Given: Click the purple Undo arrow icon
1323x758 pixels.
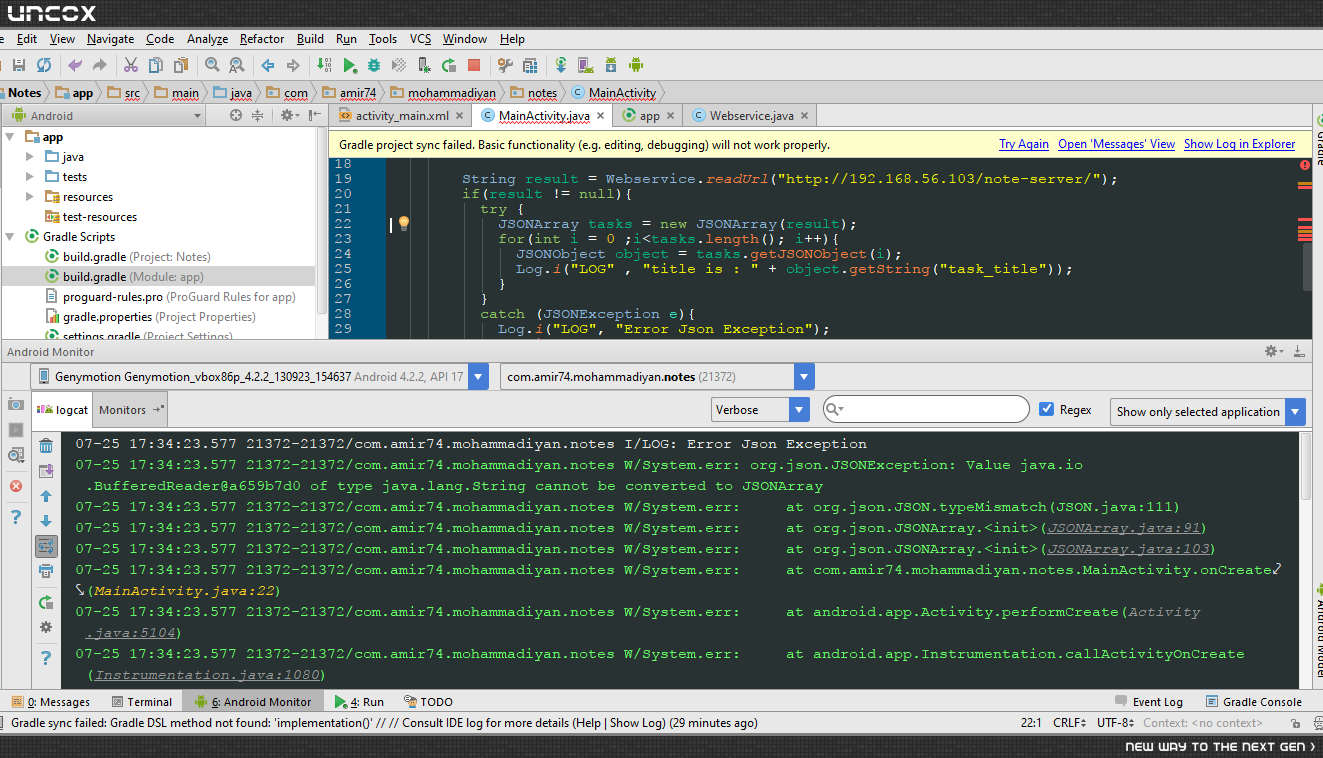Looking at the screenshot, I should pyautogui.click(x=75, y=65).
